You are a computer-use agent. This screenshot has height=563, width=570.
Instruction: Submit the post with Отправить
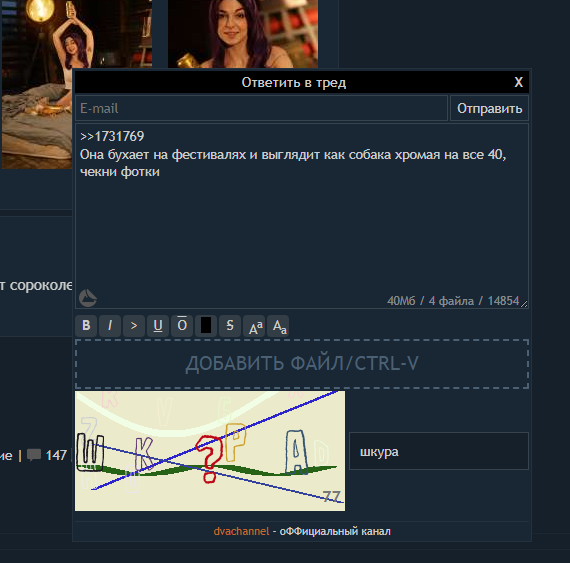[489, 108]
